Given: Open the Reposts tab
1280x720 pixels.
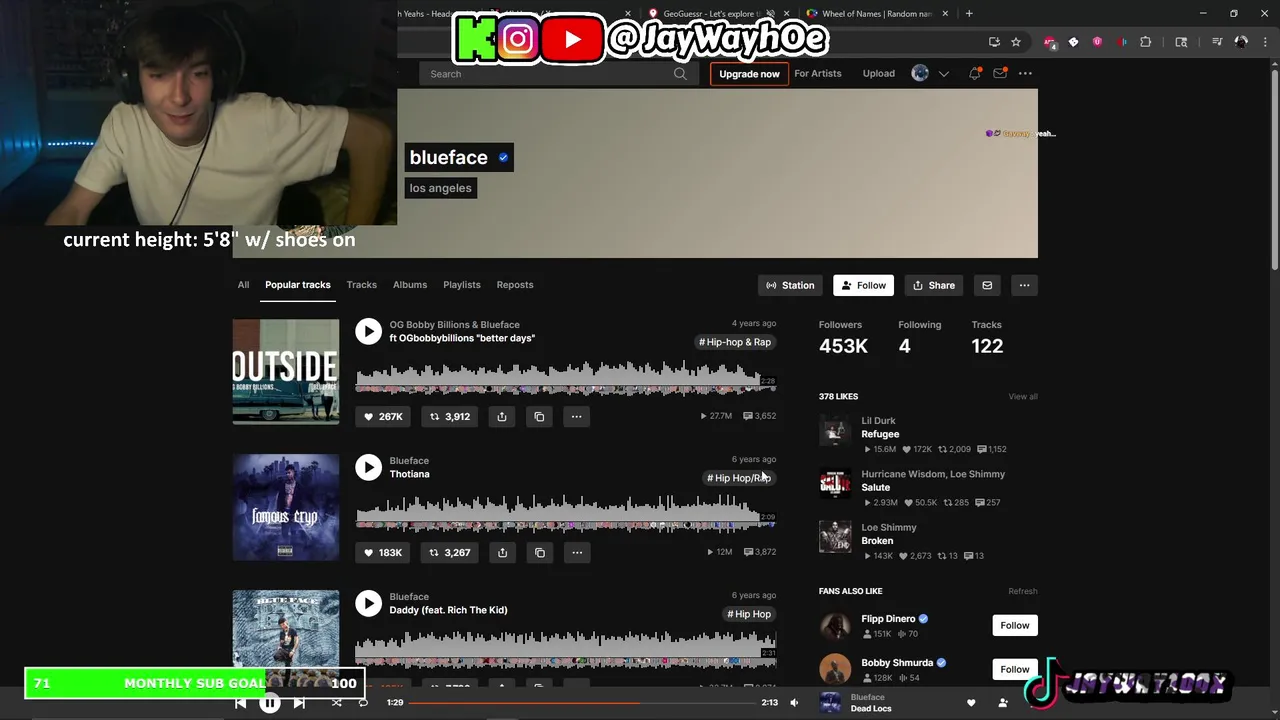Looking at the screenshot, I should [x=515, y=285].
